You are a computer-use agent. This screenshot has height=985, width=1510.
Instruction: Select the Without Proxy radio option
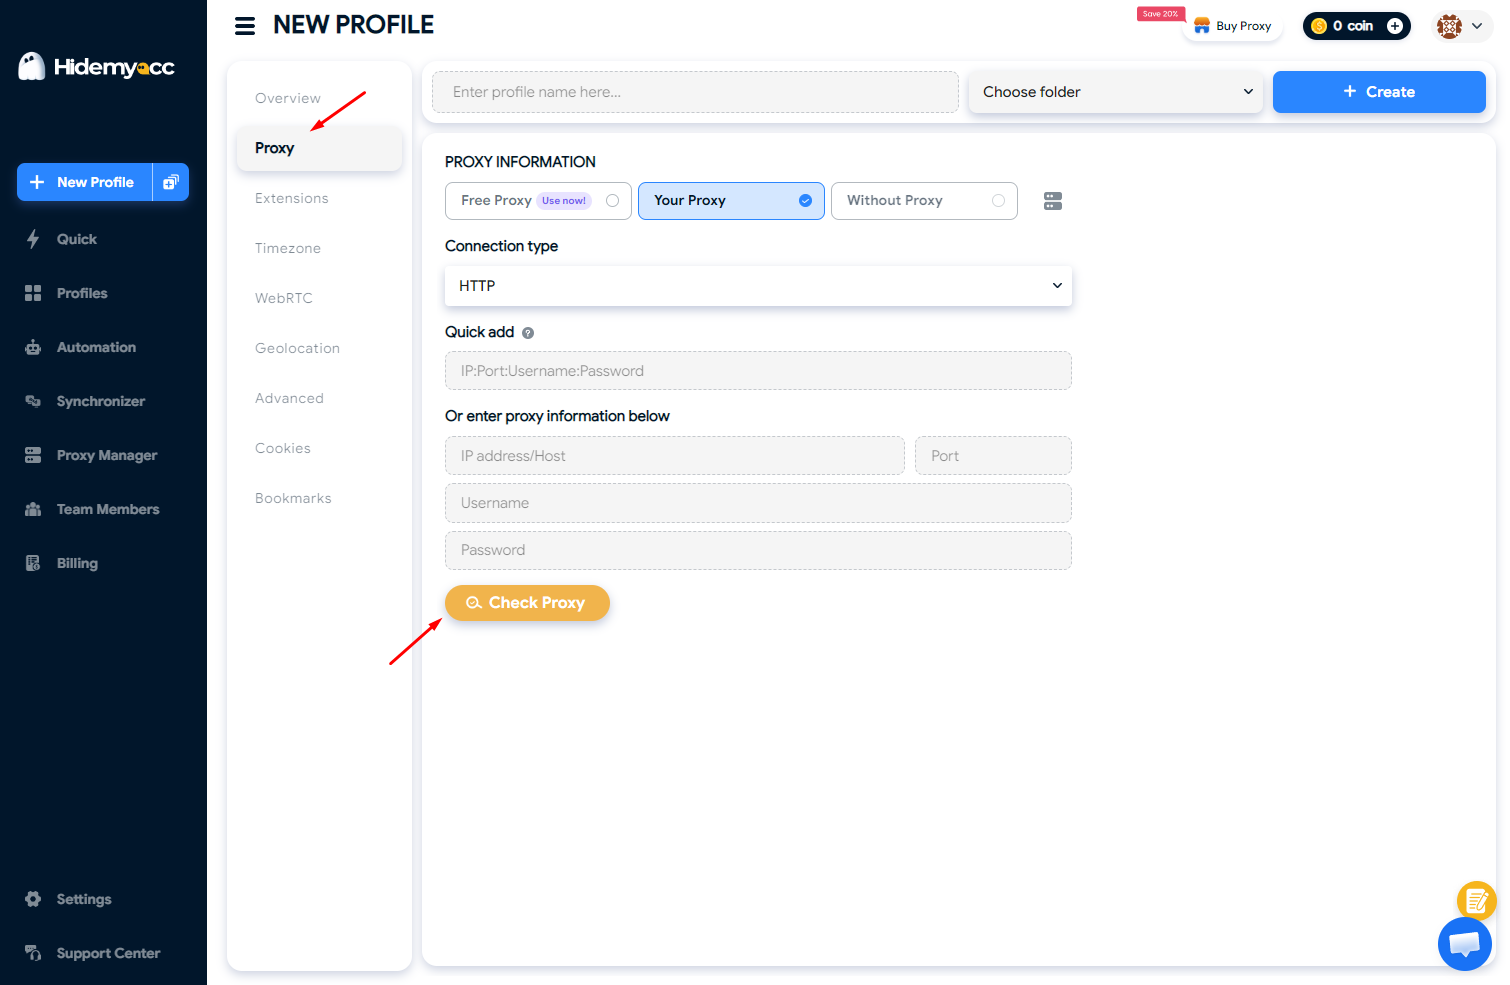click(997, 201)
